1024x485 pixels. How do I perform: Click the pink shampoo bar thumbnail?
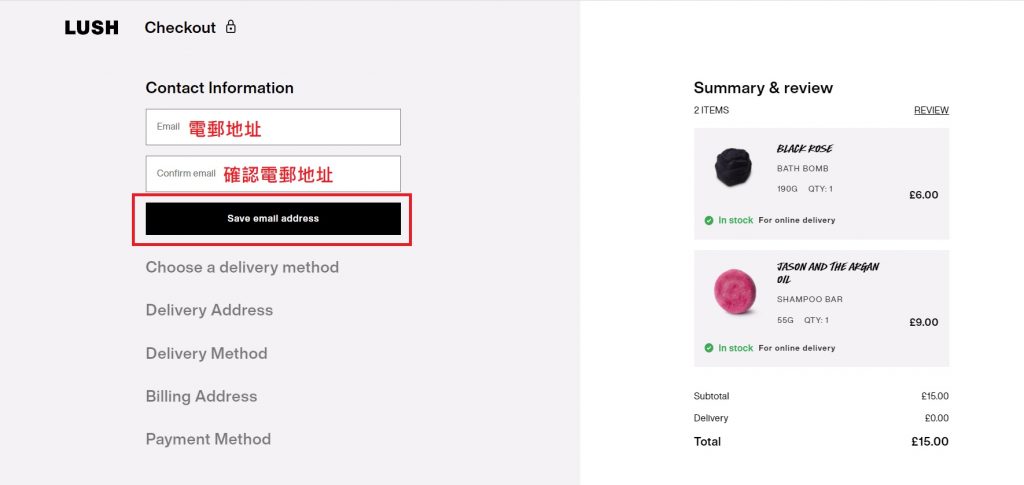point(736,291)
